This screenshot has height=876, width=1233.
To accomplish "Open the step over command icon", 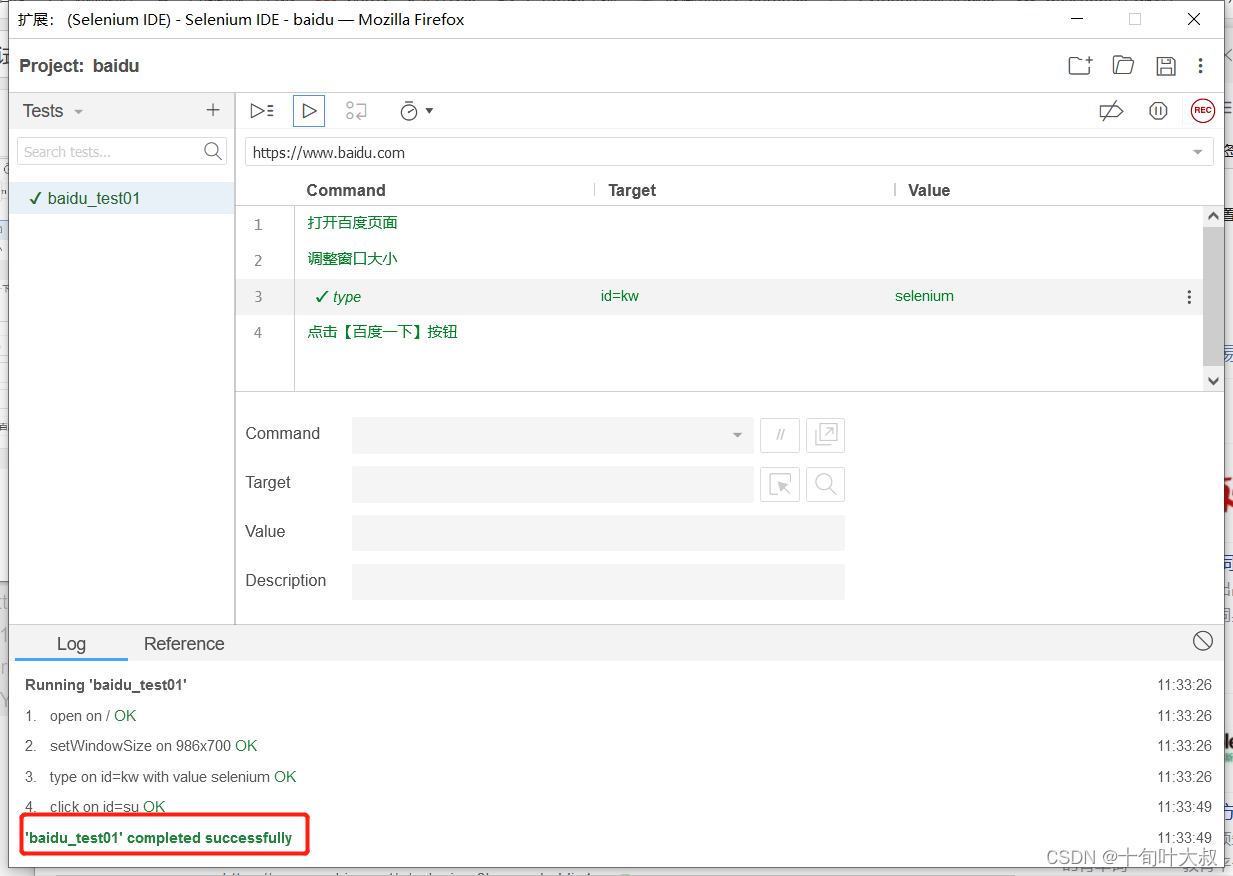I will 356,111.
